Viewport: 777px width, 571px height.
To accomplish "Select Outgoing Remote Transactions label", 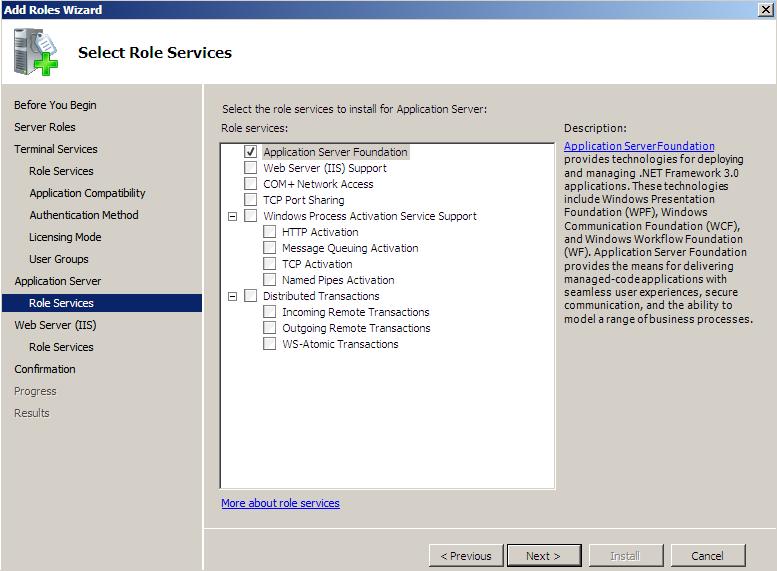I will [x=356, y=328].
